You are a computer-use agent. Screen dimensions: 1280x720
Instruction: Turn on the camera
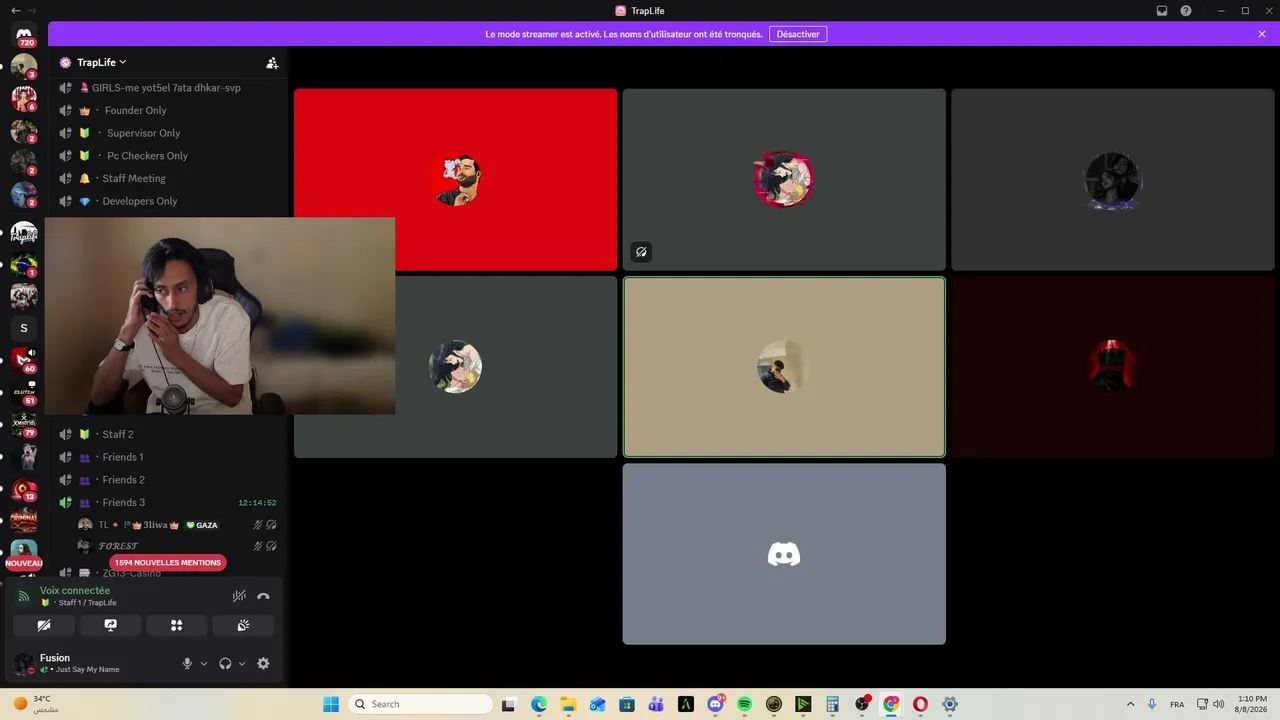point(44,625)
